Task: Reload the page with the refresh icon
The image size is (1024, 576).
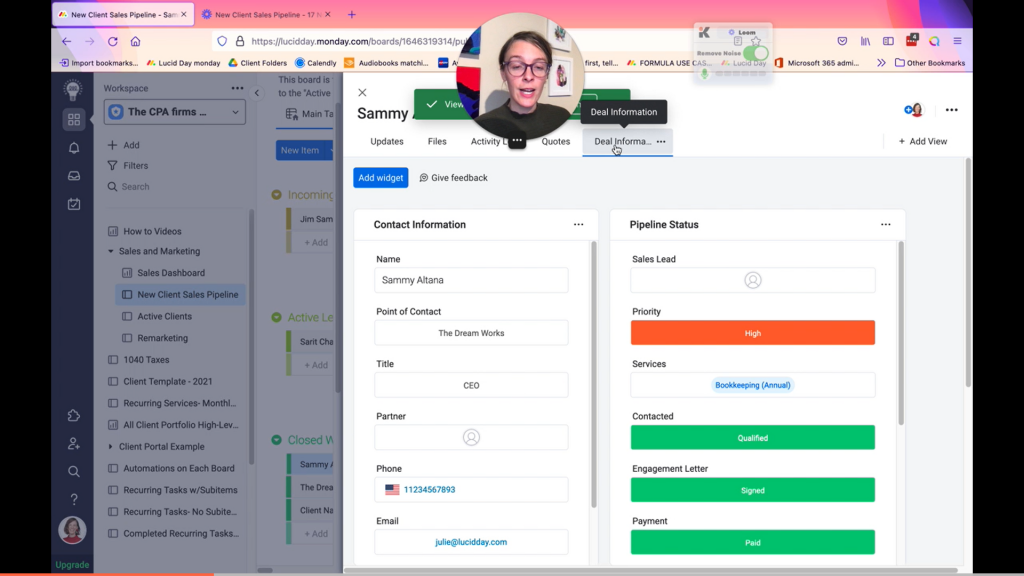Action: coord(112,41)
